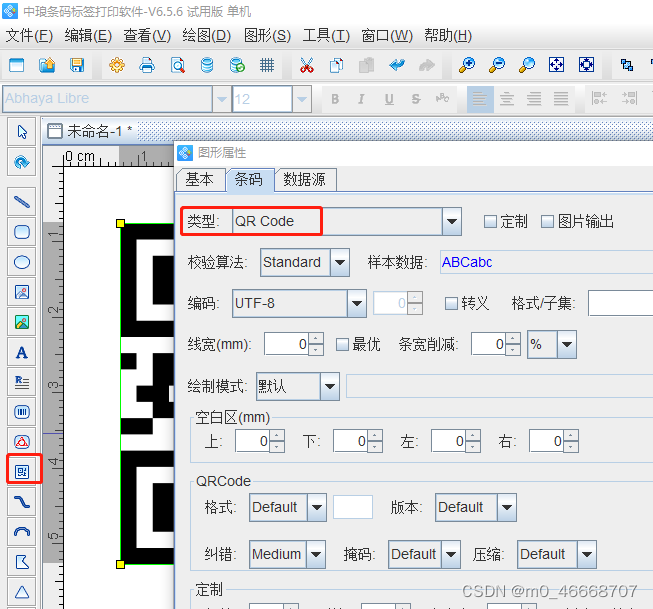Select the ellipse drawing tool
The image size is (653, 609).
tap(22, 262)
